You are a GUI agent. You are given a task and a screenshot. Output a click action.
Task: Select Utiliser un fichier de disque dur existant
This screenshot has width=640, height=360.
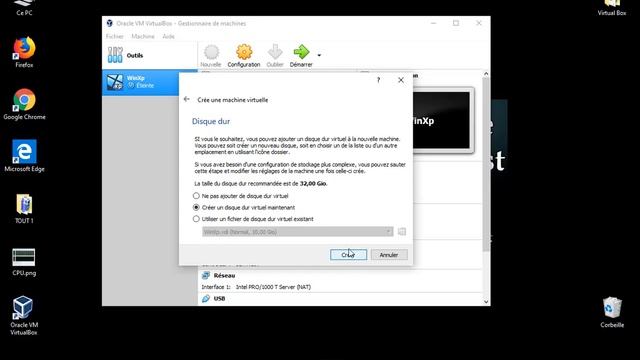tap(253, 219)
